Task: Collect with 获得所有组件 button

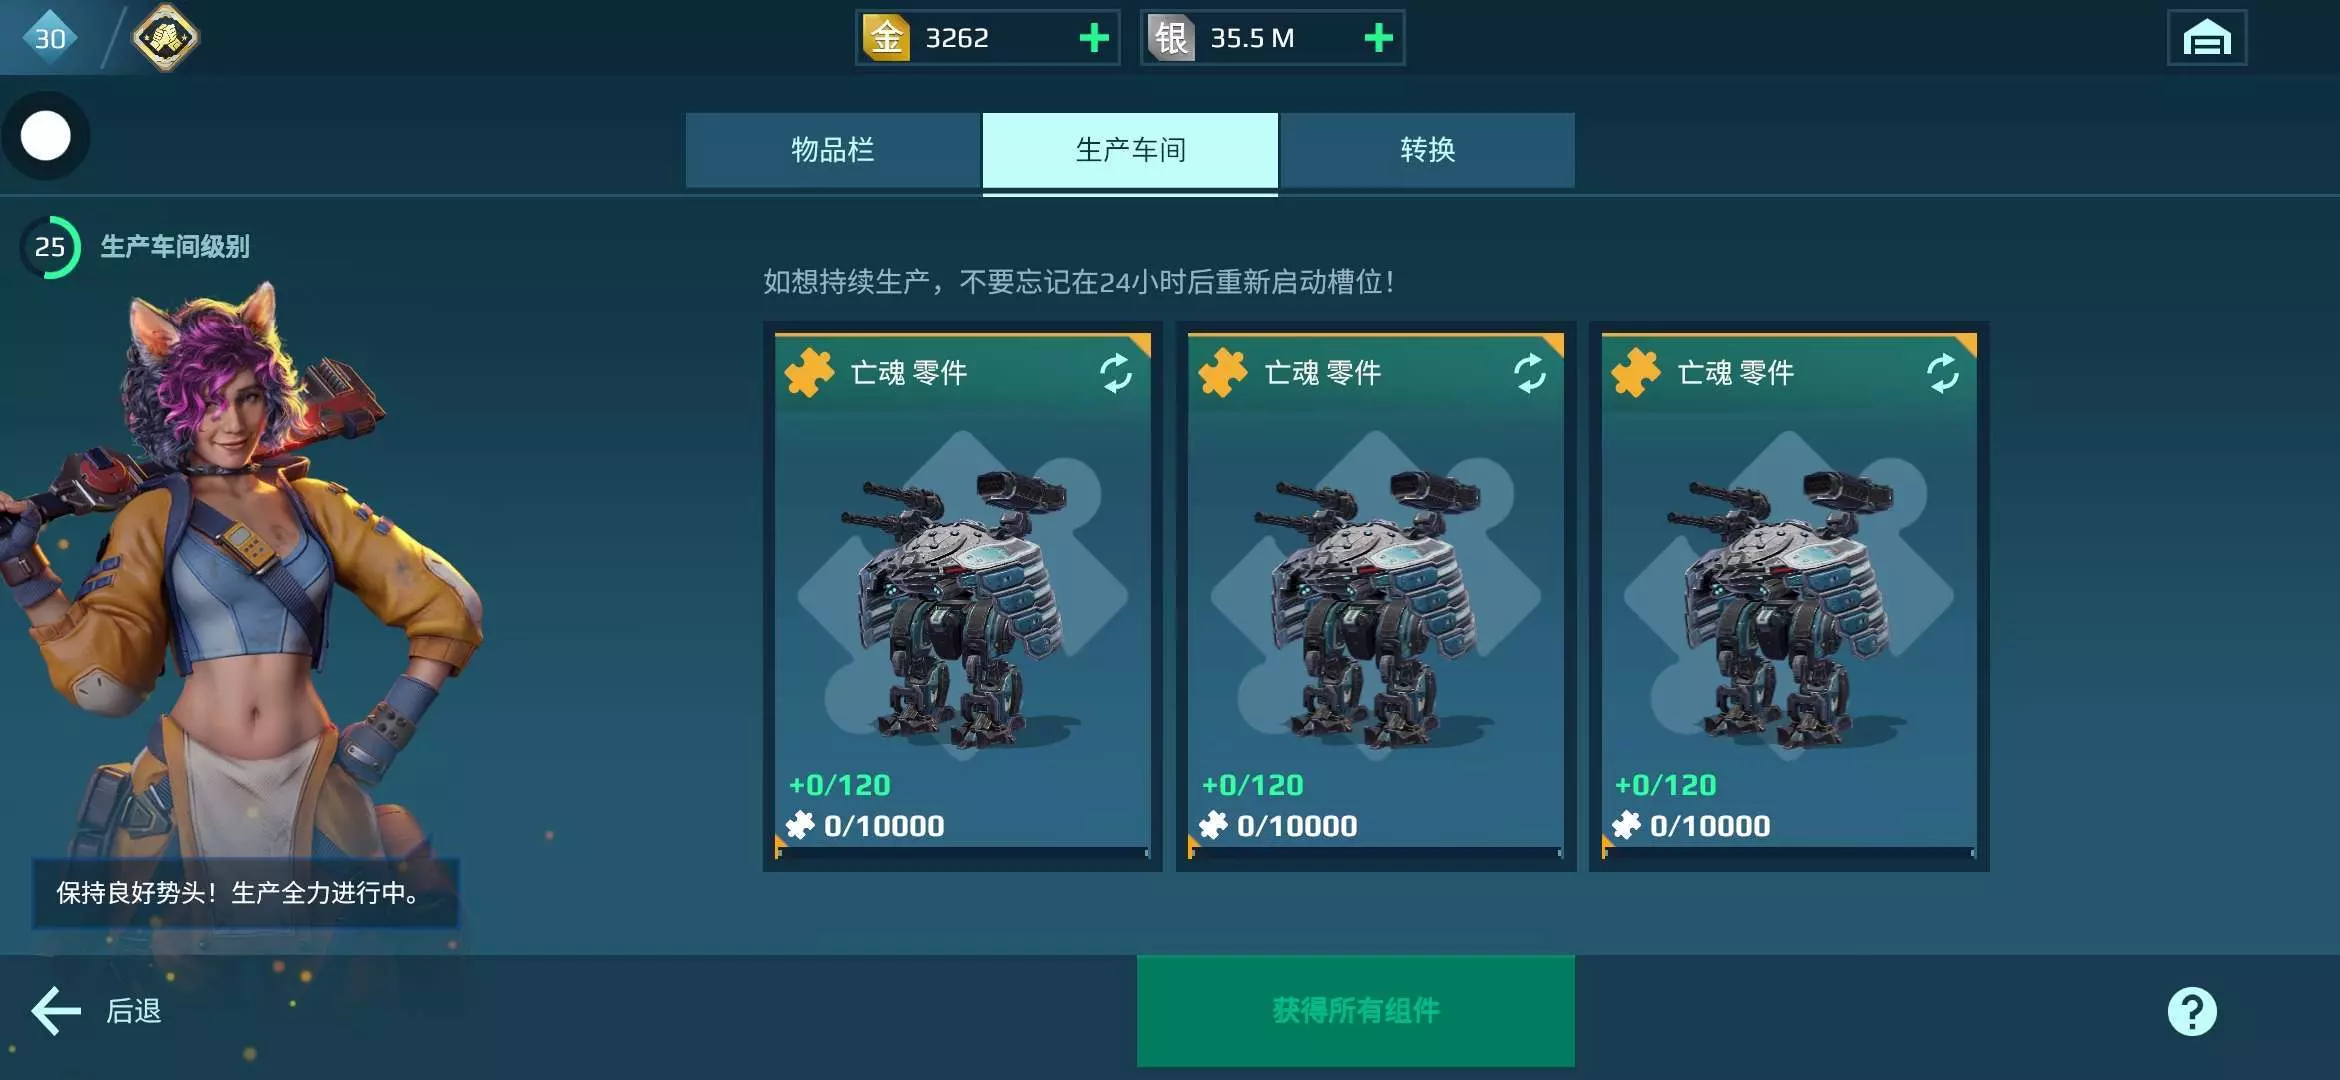Action: point(1355,1010)
